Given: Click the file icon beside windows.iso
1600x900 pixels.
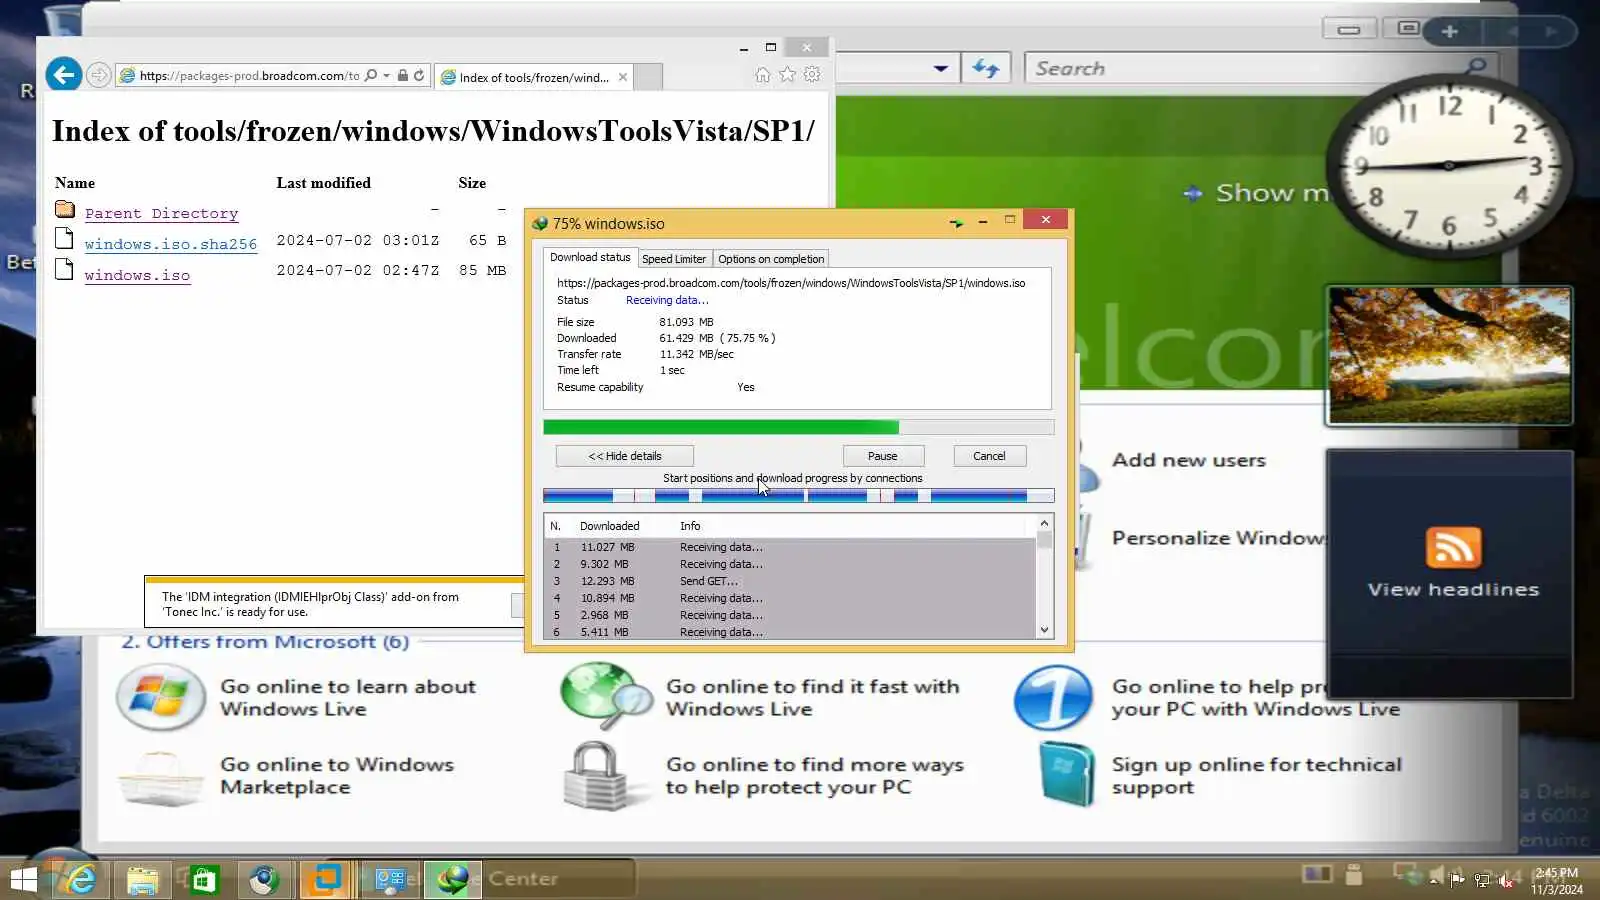Looking at the screenshot, I should coord(65,269).
